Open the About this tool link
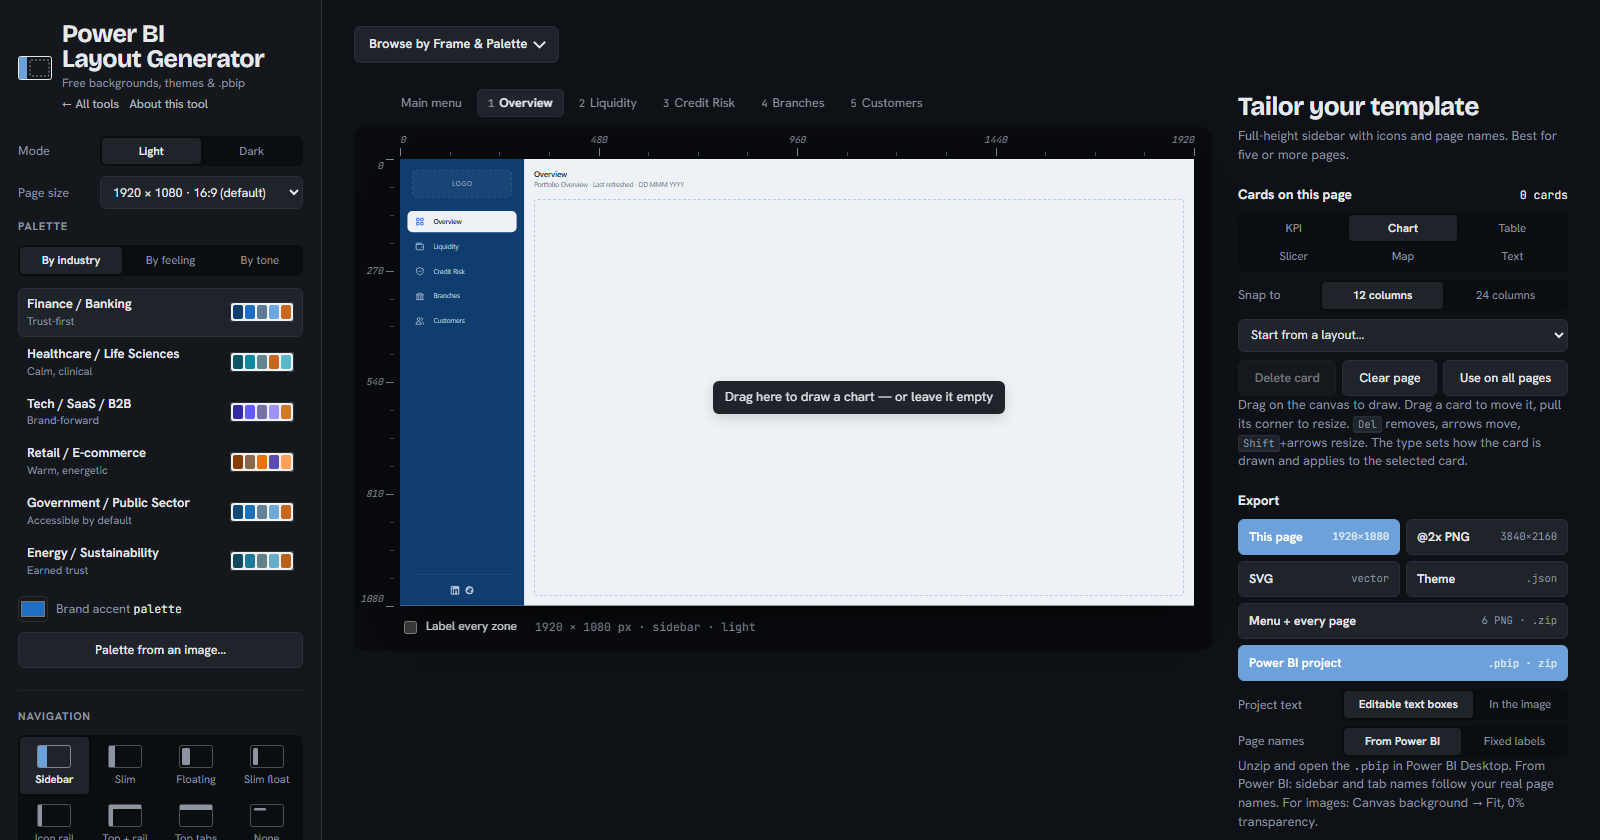 tap(169, 104)
